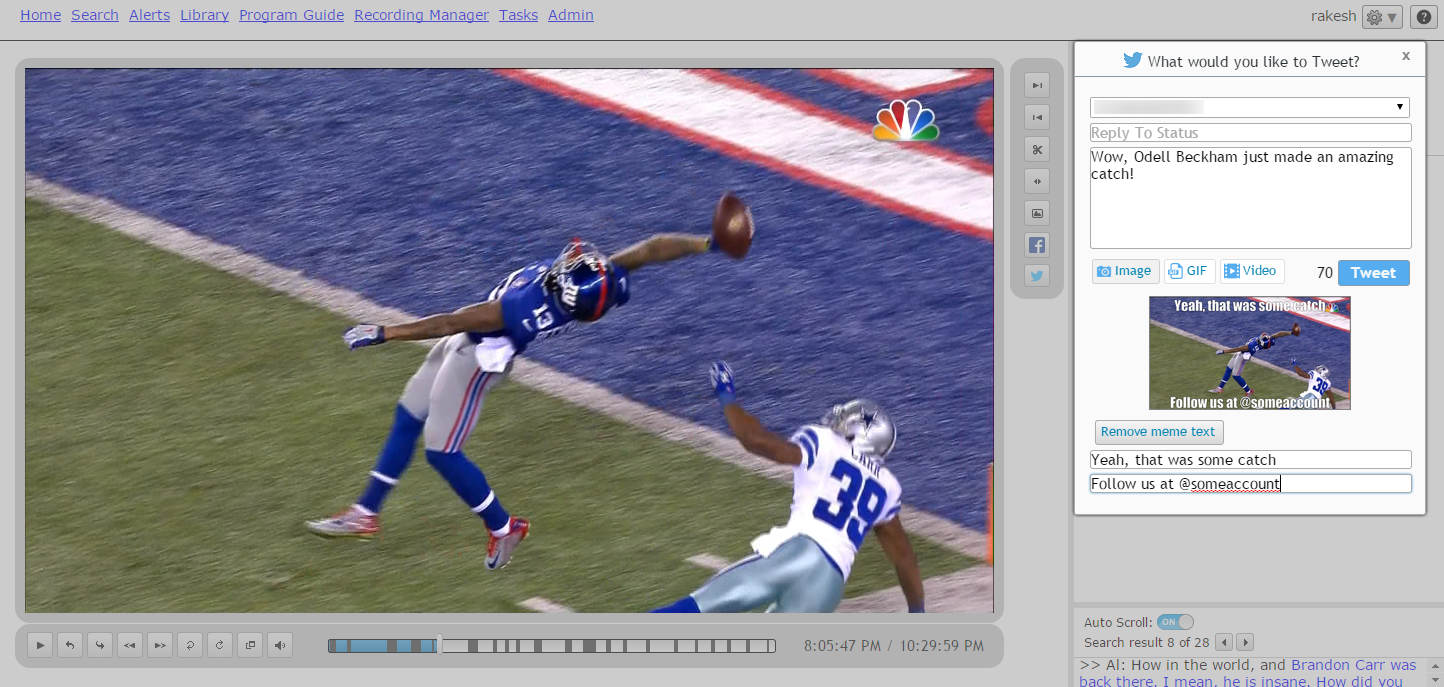Click the Twitter icon in side toolbar
This screenshot has height=687, width=1444.
(1037, 276)
